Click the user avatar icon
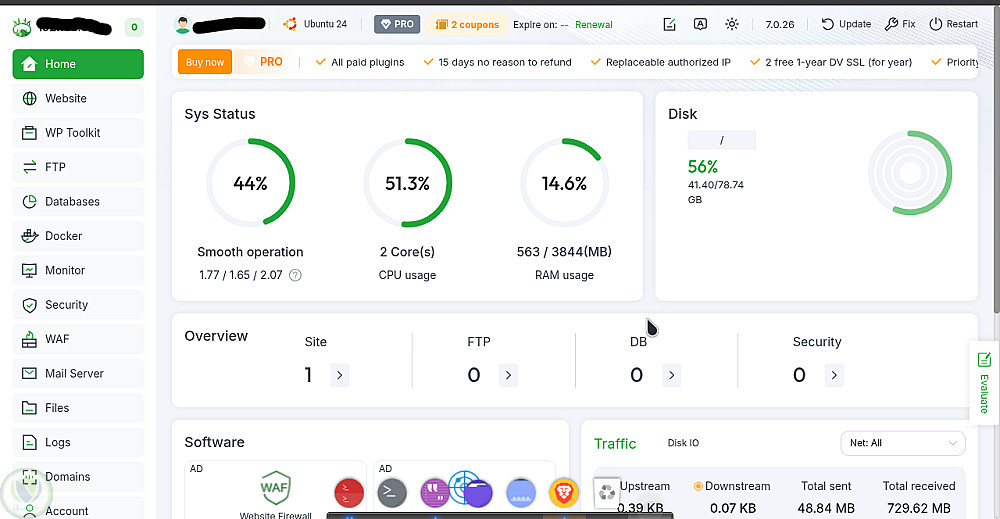Screen dimensions: 1000x519 183,24
